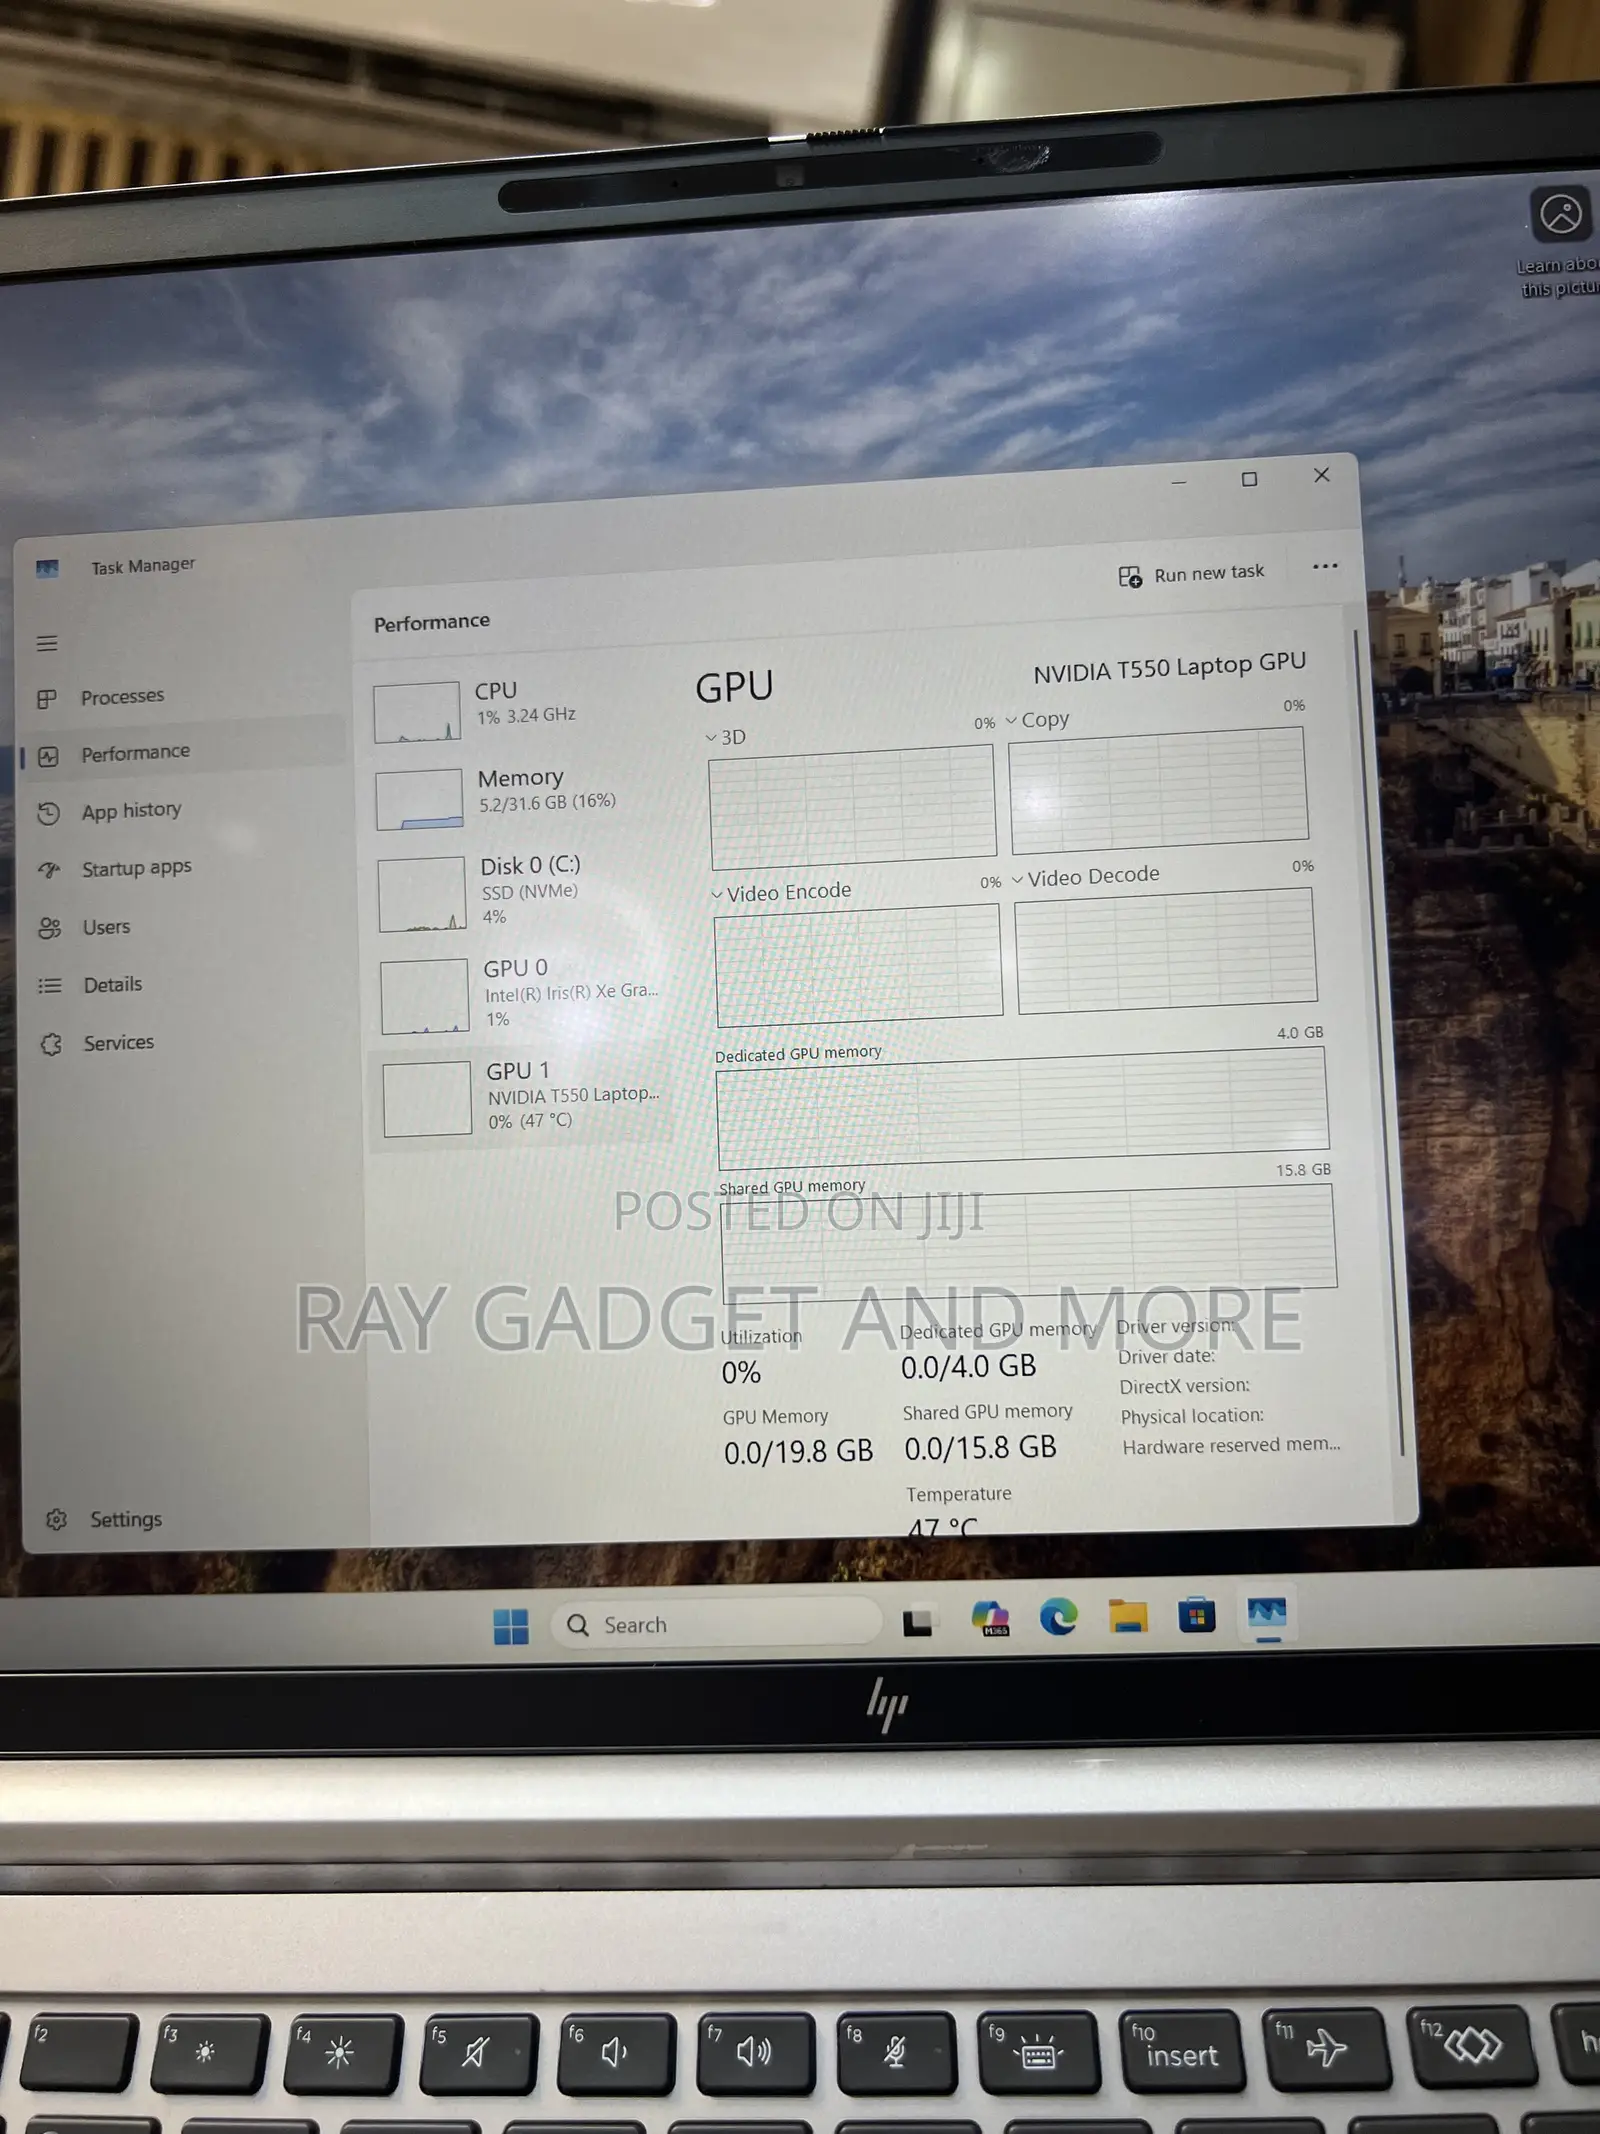Open File Explorer from taskbar
This screenshot has width=1600, height=2134.
click(x=1128, y=1616)
